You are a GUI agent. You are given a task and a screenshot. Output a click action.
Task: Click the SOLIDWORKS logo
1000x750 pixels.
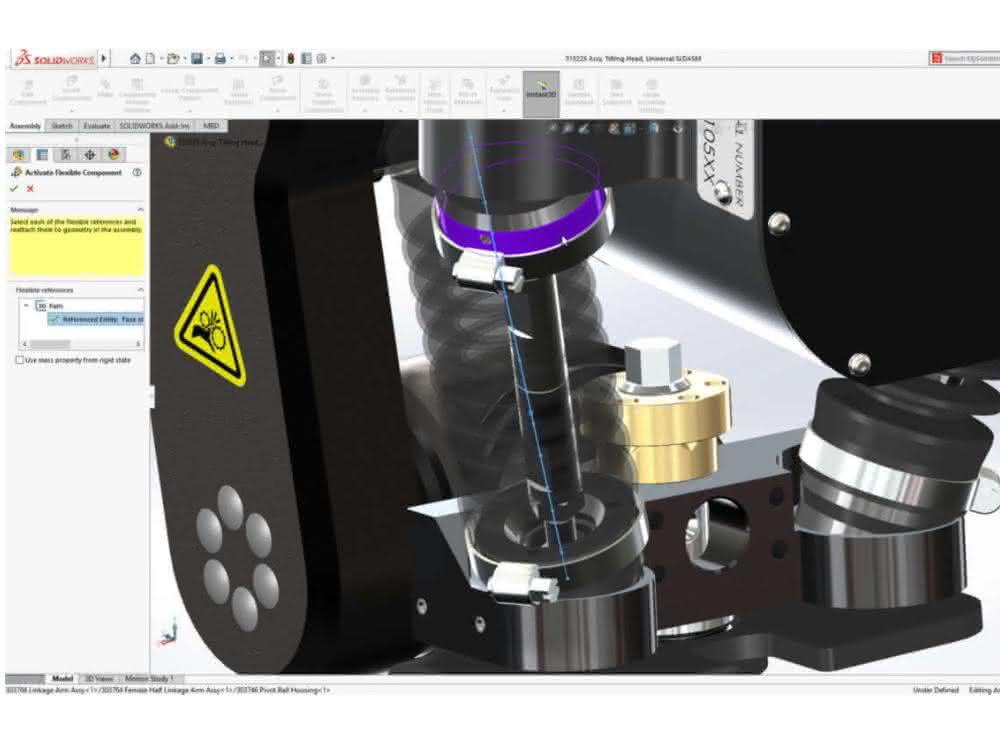[55, 59]
